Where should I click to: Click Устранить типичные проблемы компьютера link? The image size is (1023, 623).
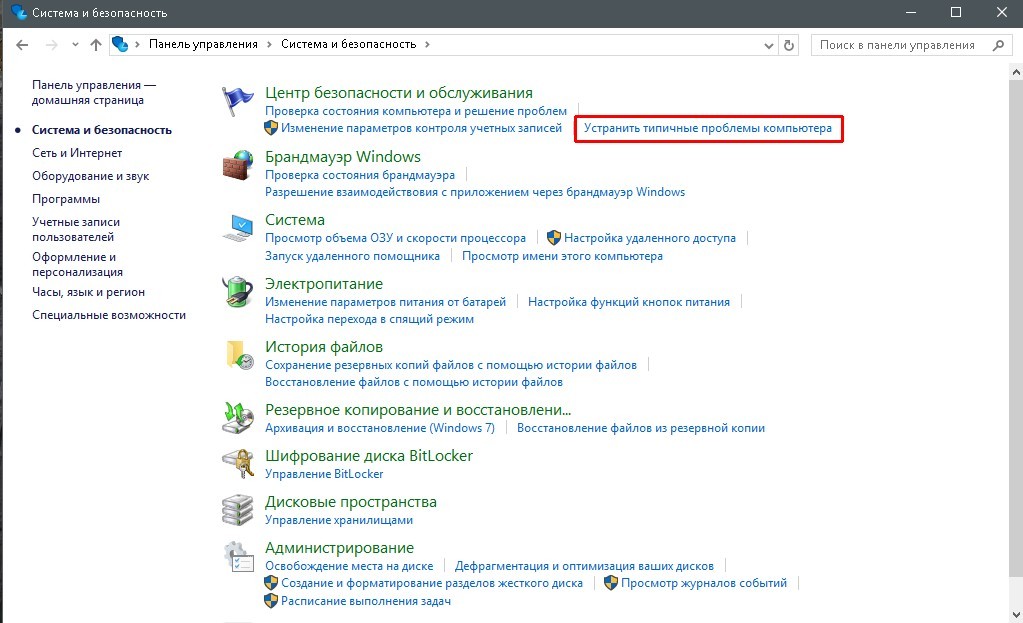[708, 128]
